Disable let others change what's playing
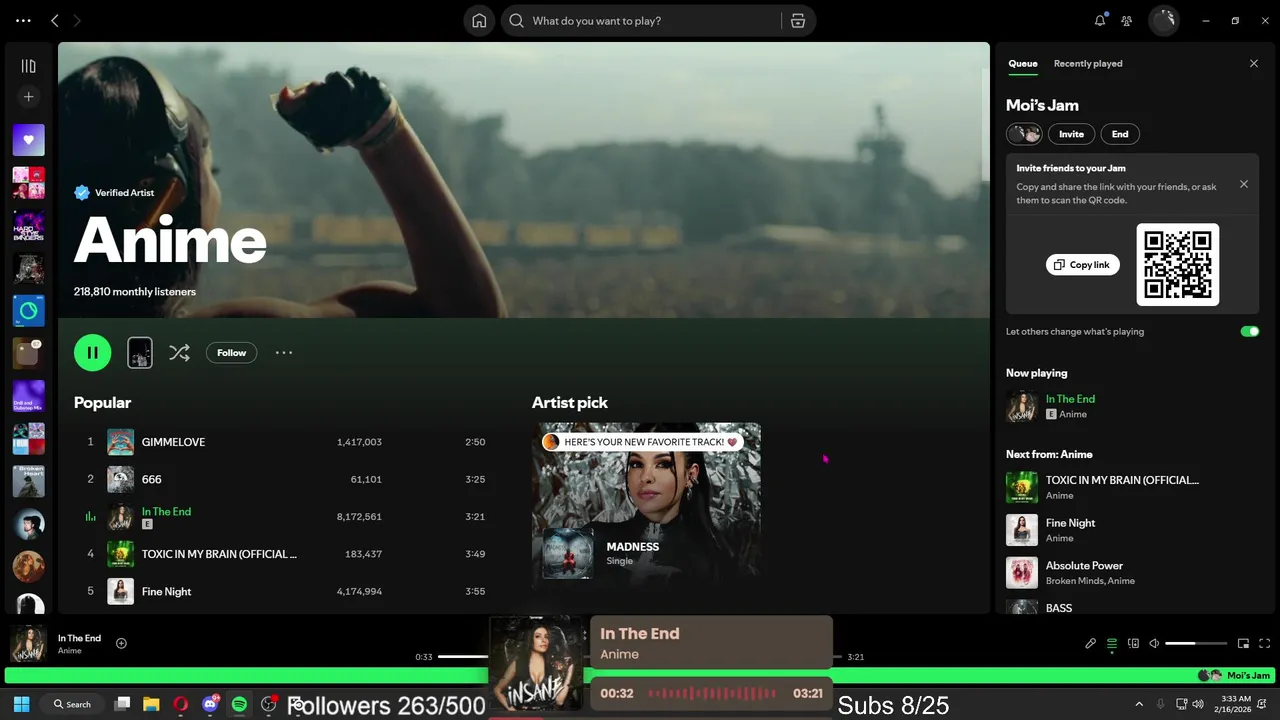The height and width of the screenshot is (720, 1280). pyautogui.click(x=1249, y=331)
